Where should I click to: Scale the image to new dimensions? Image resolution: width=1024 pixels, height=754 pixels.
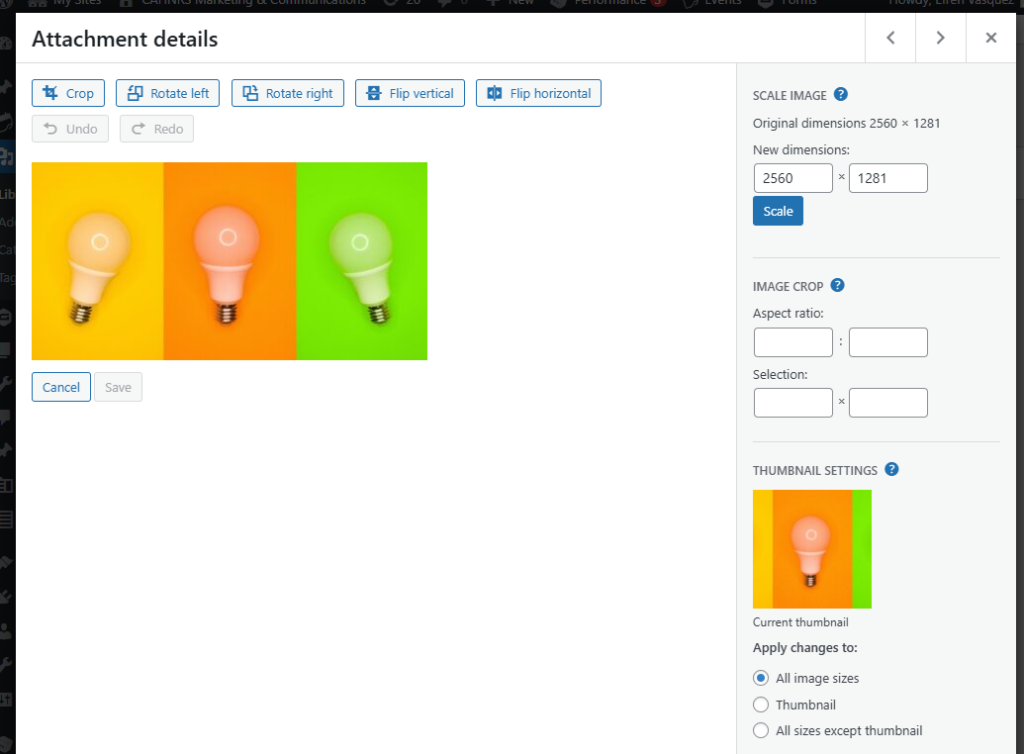click(x=778, y=210)
